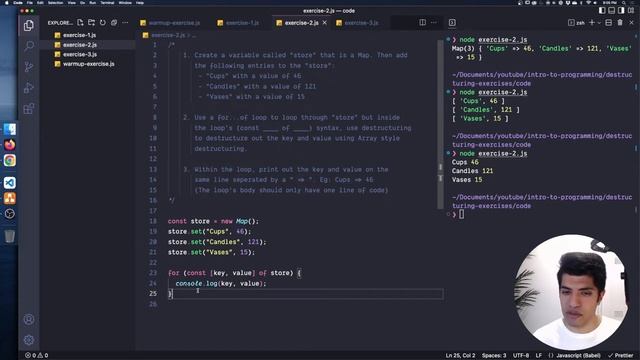Launch Google Chrome from the Dock

(x=9, y=160)
